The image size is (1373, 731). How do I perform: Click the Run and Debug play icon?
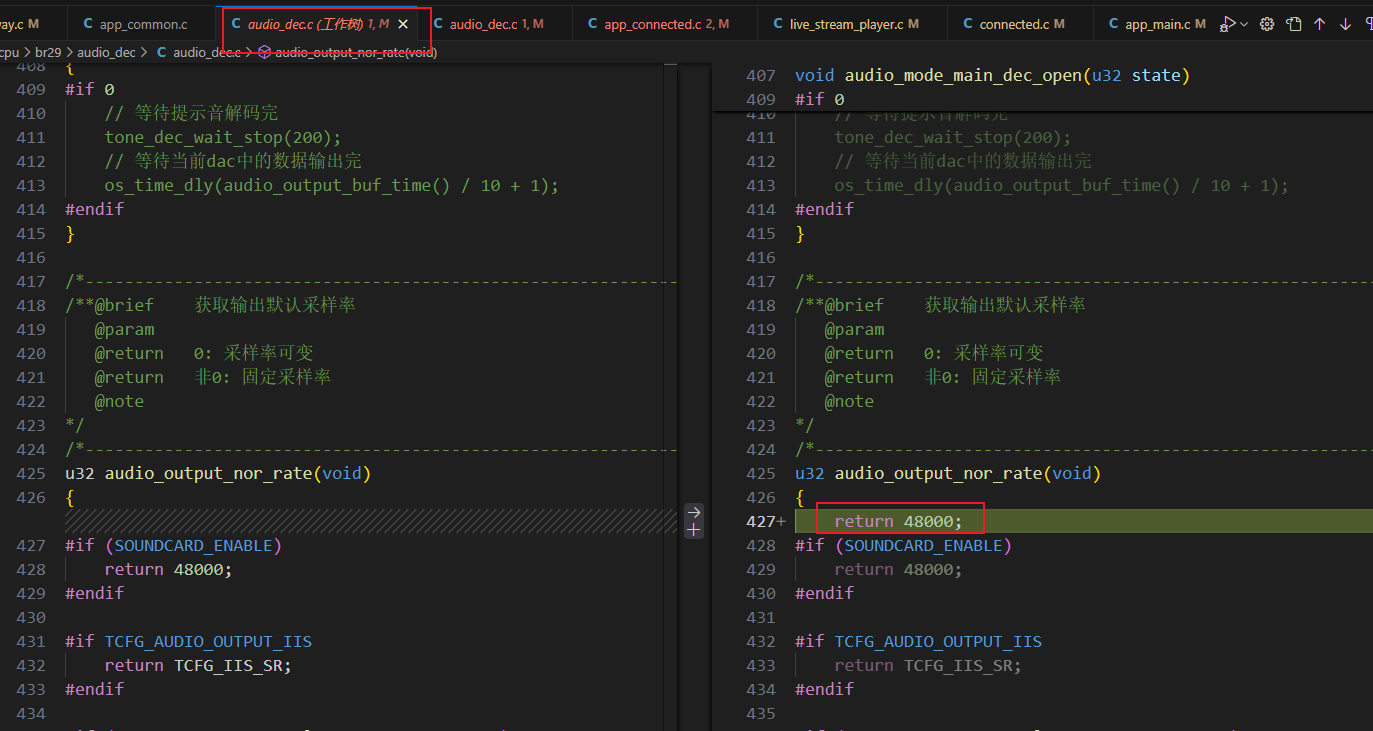[x=1228, y=24]
